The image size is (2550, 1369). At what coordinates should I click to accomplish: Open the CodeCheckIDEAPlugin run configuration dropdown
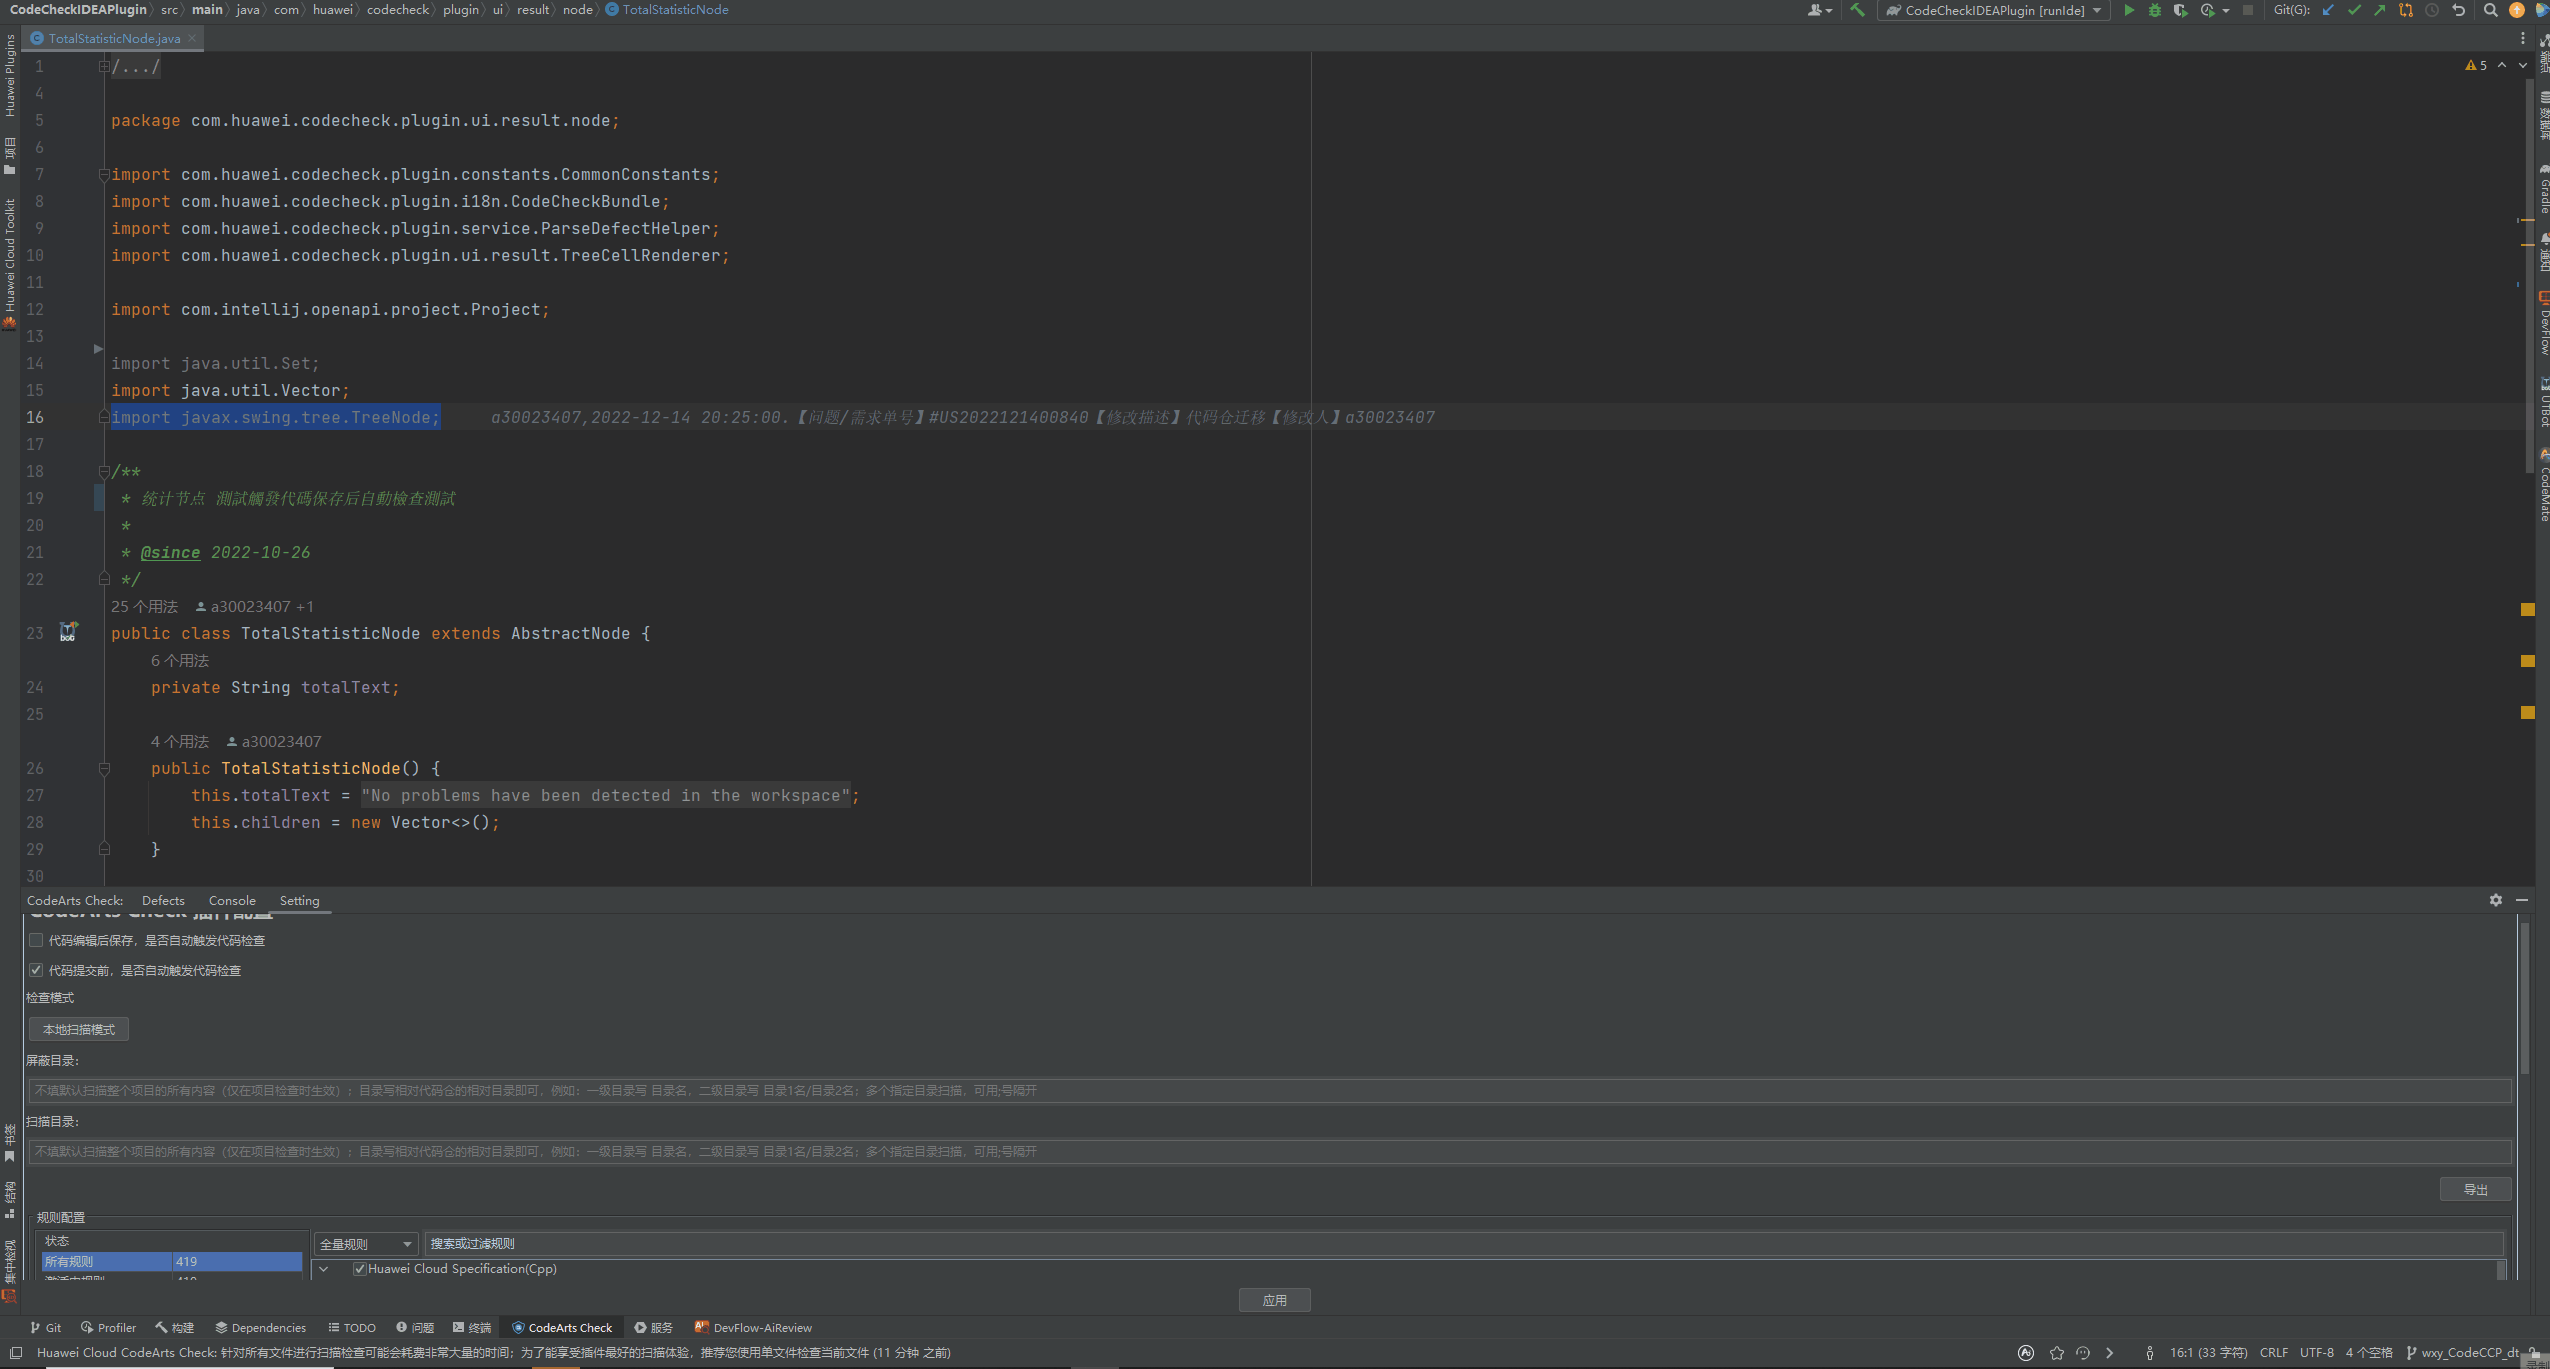click(1995, 10)
